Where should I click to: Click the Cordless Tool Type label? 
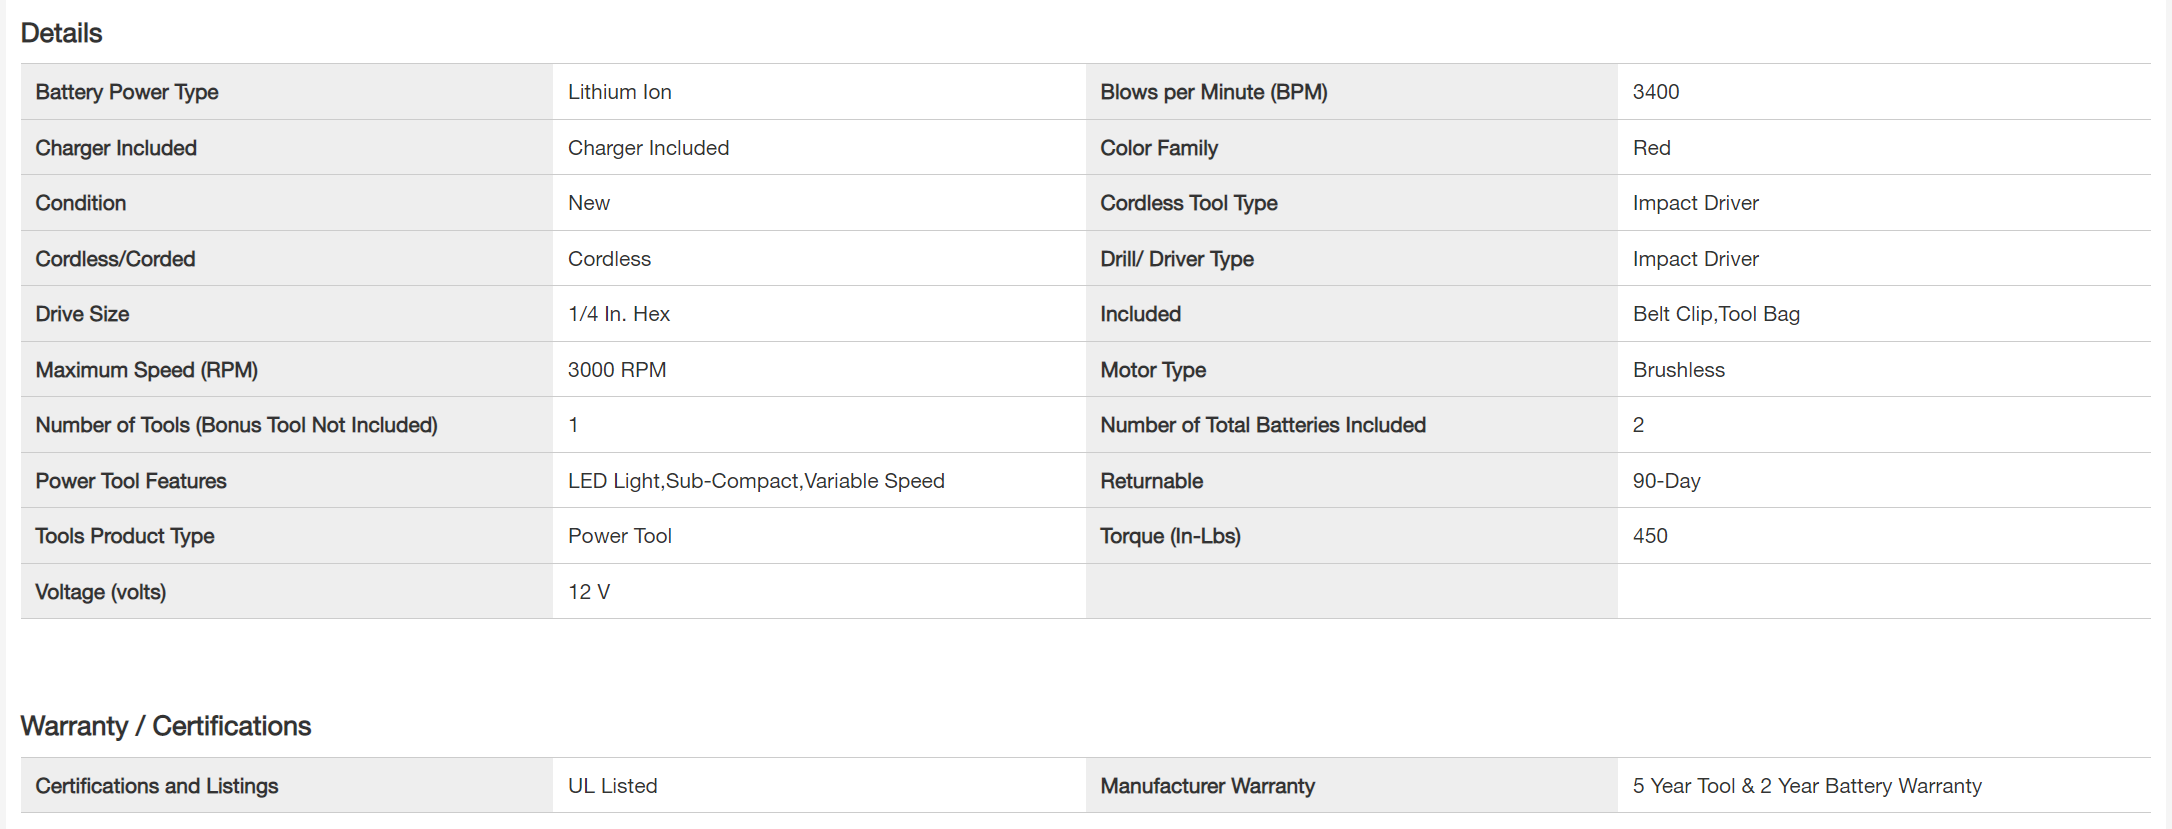[x=1188, y=203]
